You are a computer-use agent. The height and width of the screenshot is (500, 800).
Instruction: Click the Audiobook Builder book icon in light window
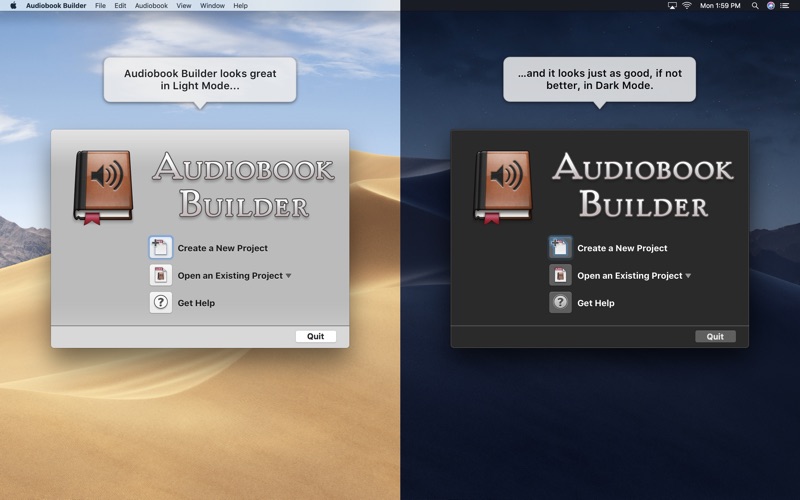click(x=104, y=187)
